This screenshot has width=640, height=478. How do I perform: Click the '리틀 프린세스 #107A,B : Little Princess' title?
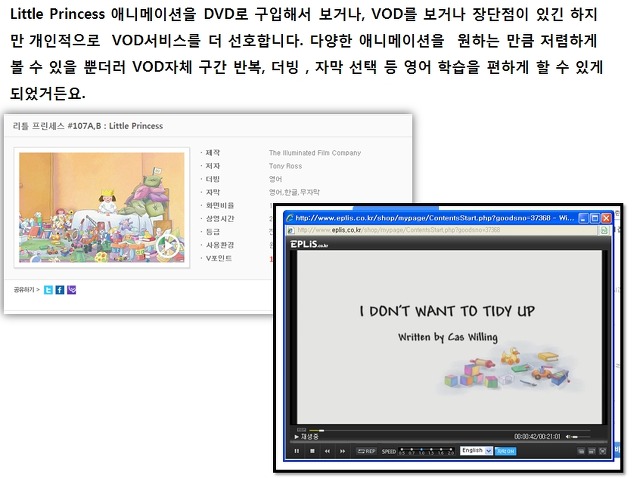pos(87,126)
